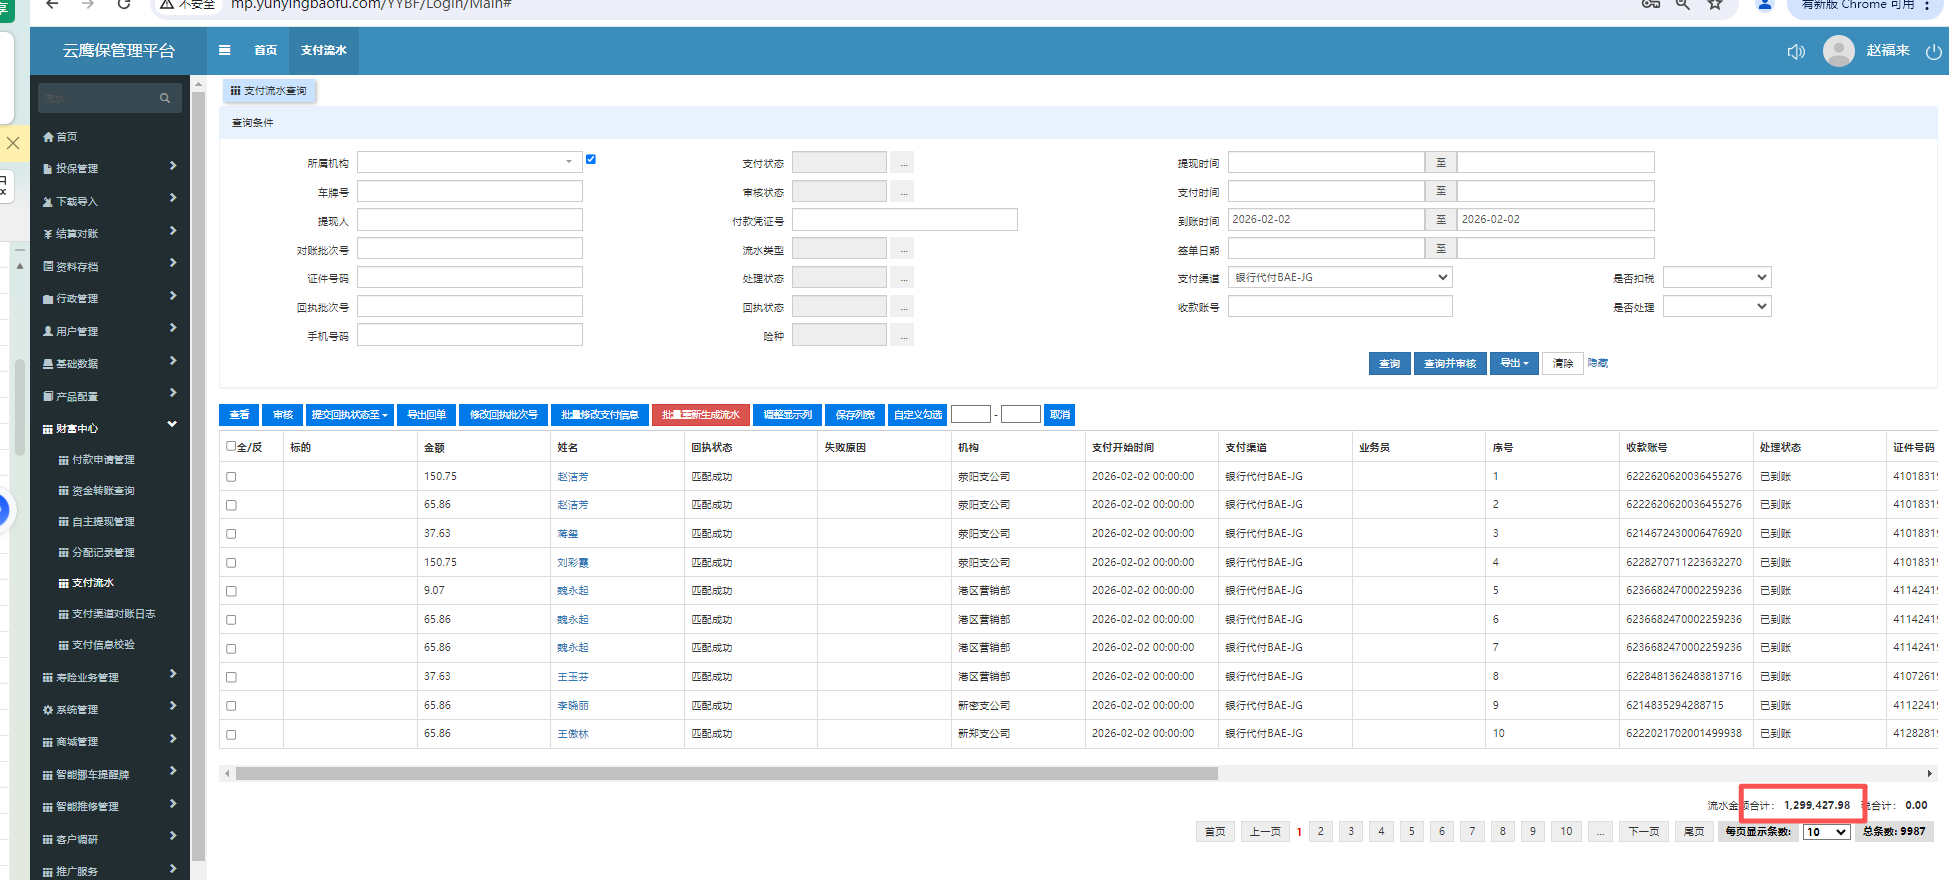This screenshot has height=880, width=1949.
Task: Click the power logout icon
Action: pyautogui.click(x=1933, y=51)
